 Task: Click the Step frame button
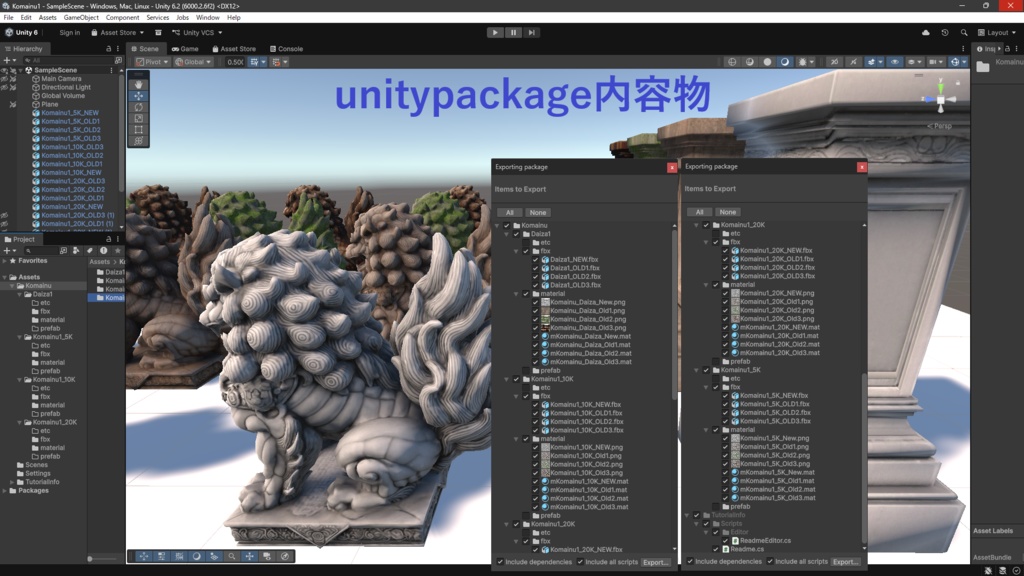coord(532,32)
